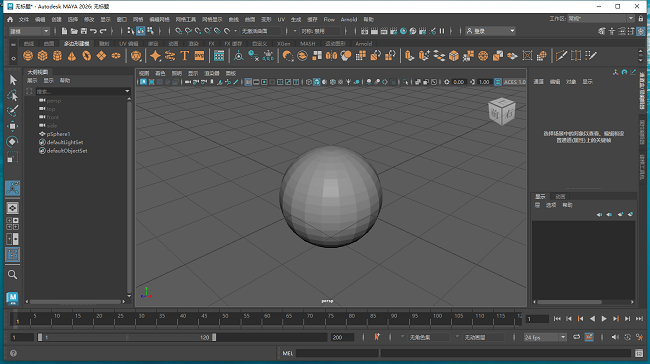Toggle the four-view layout button
The height and width of the screenshot is (364, 650).
click(12, 223)
